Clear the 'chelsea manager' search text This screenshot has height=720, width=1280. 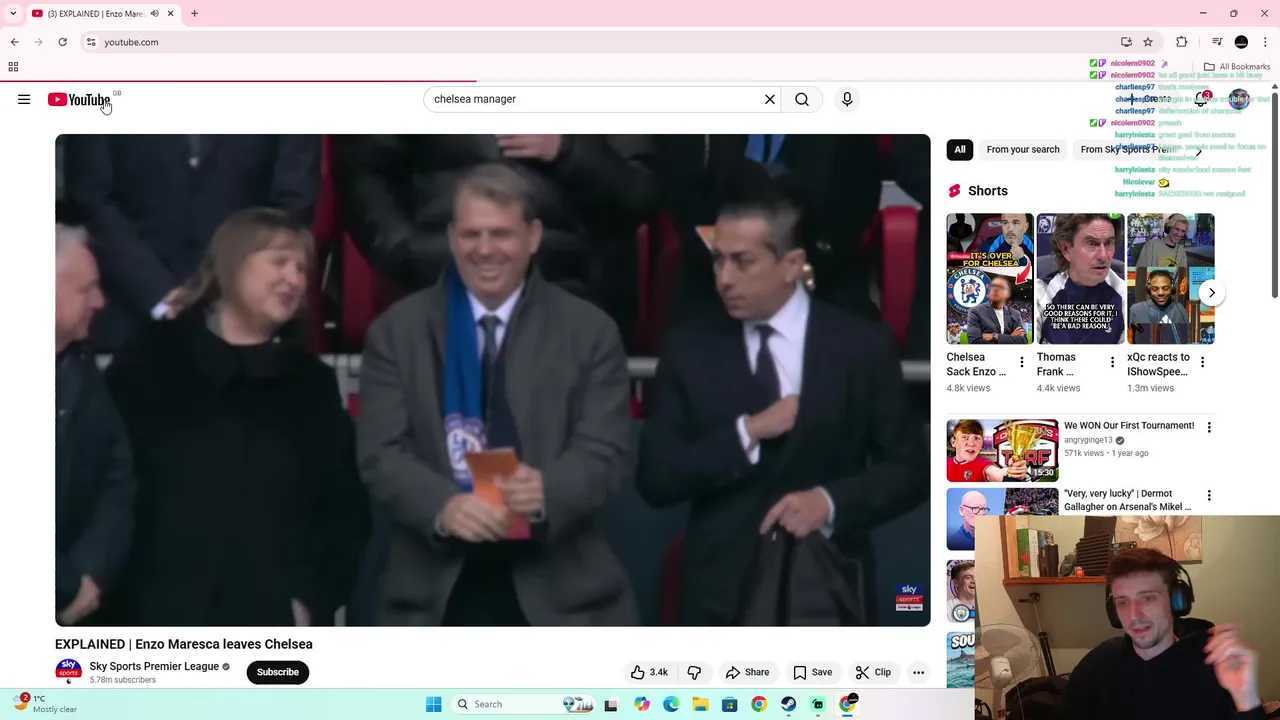[x=770, y=99]
